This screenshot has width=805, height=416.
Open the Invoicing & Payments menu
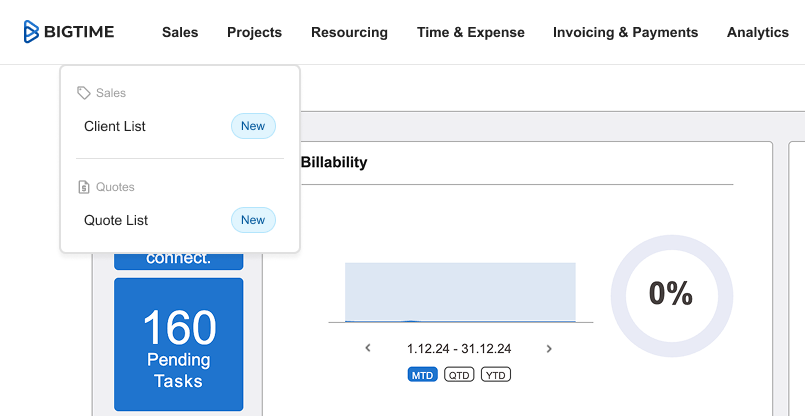(x=625, y=32)
